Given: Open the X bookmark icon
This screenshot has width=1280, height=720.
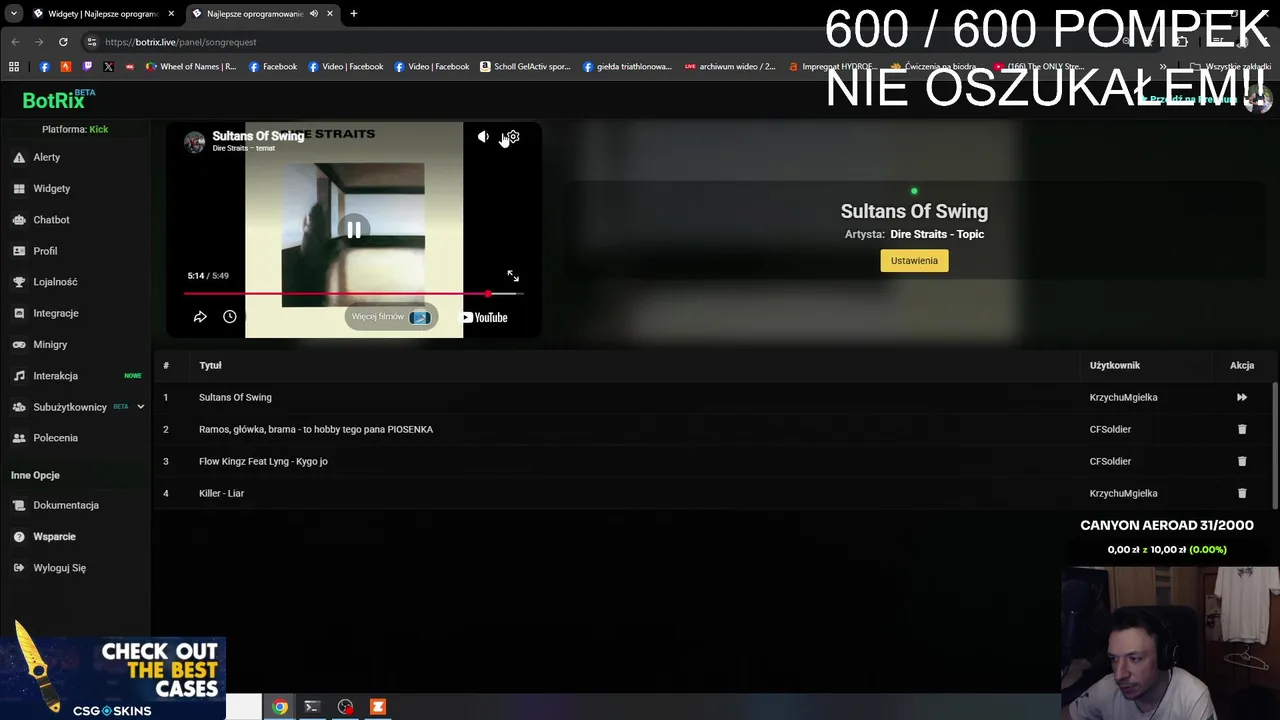Looking at the screenshot, I should click(108, 67).
